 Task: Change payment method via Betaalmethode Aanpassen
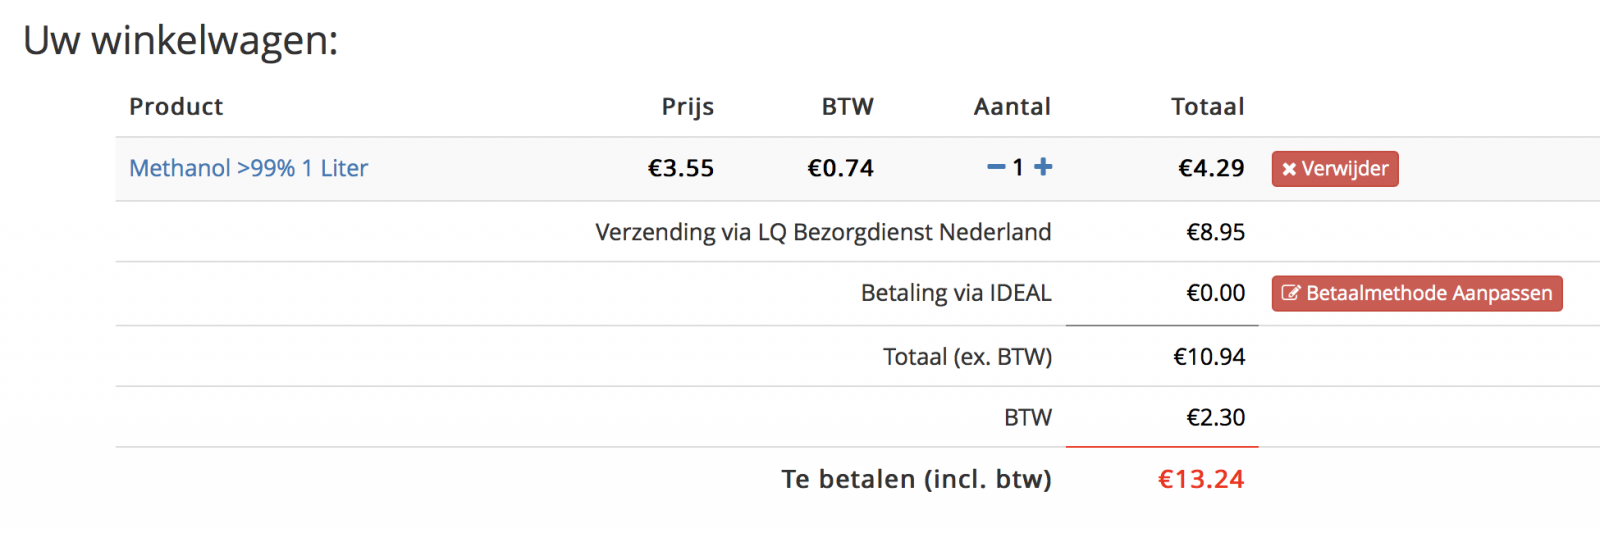pyautogui.click(x=1417, y=293)
